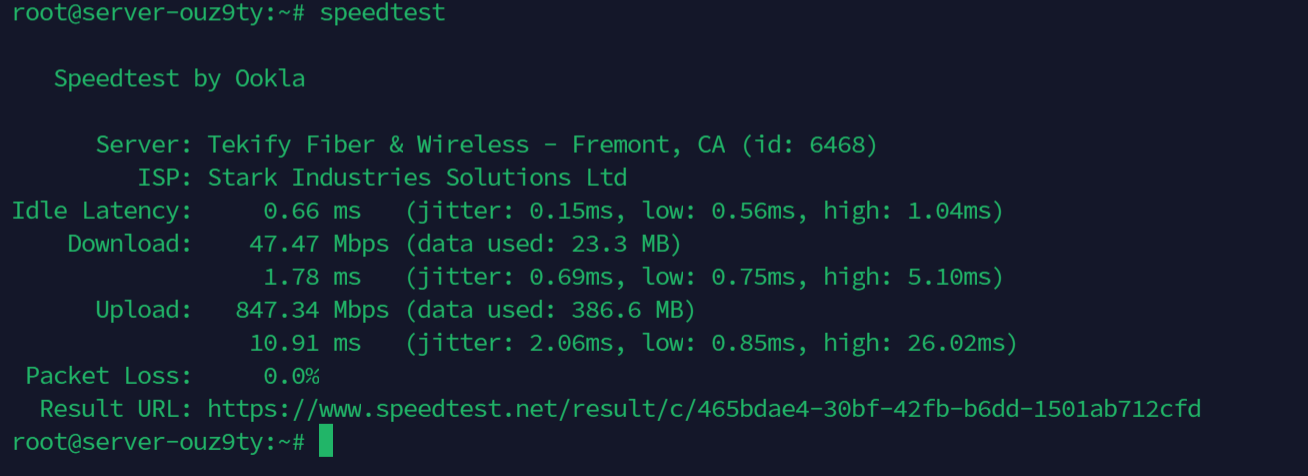Screen dimensions: 1308x476
Task: Click the Download speed 47.47 Mbps value
Action: tap(318, 244)
